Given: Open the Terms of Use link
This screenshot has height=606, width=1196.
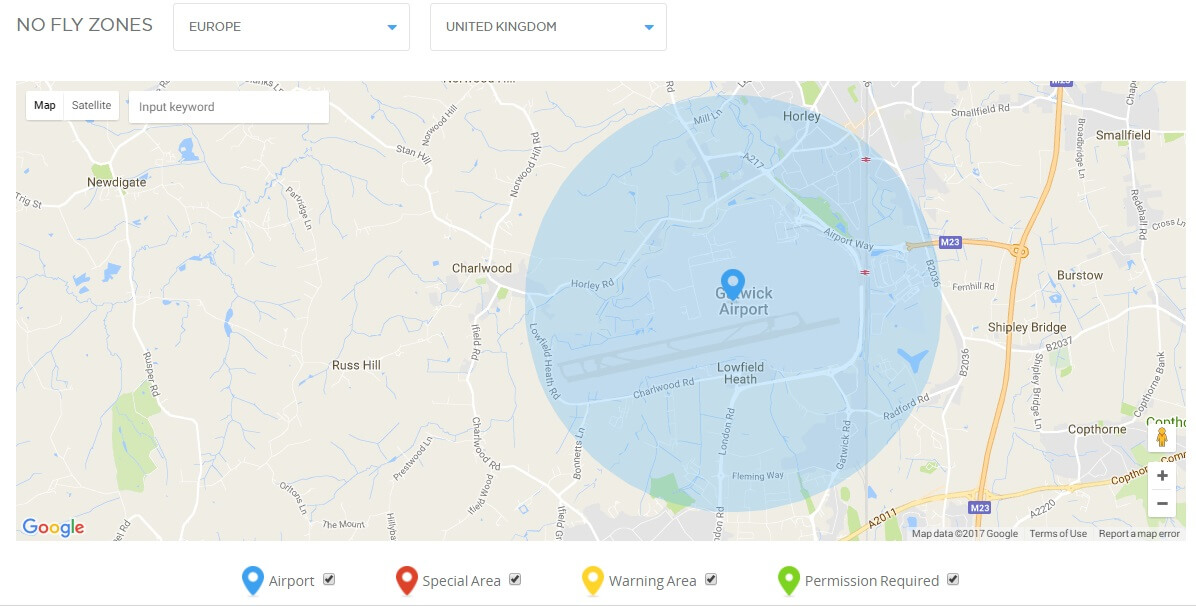Looking at the screenshot, I should pos(1058,533).
